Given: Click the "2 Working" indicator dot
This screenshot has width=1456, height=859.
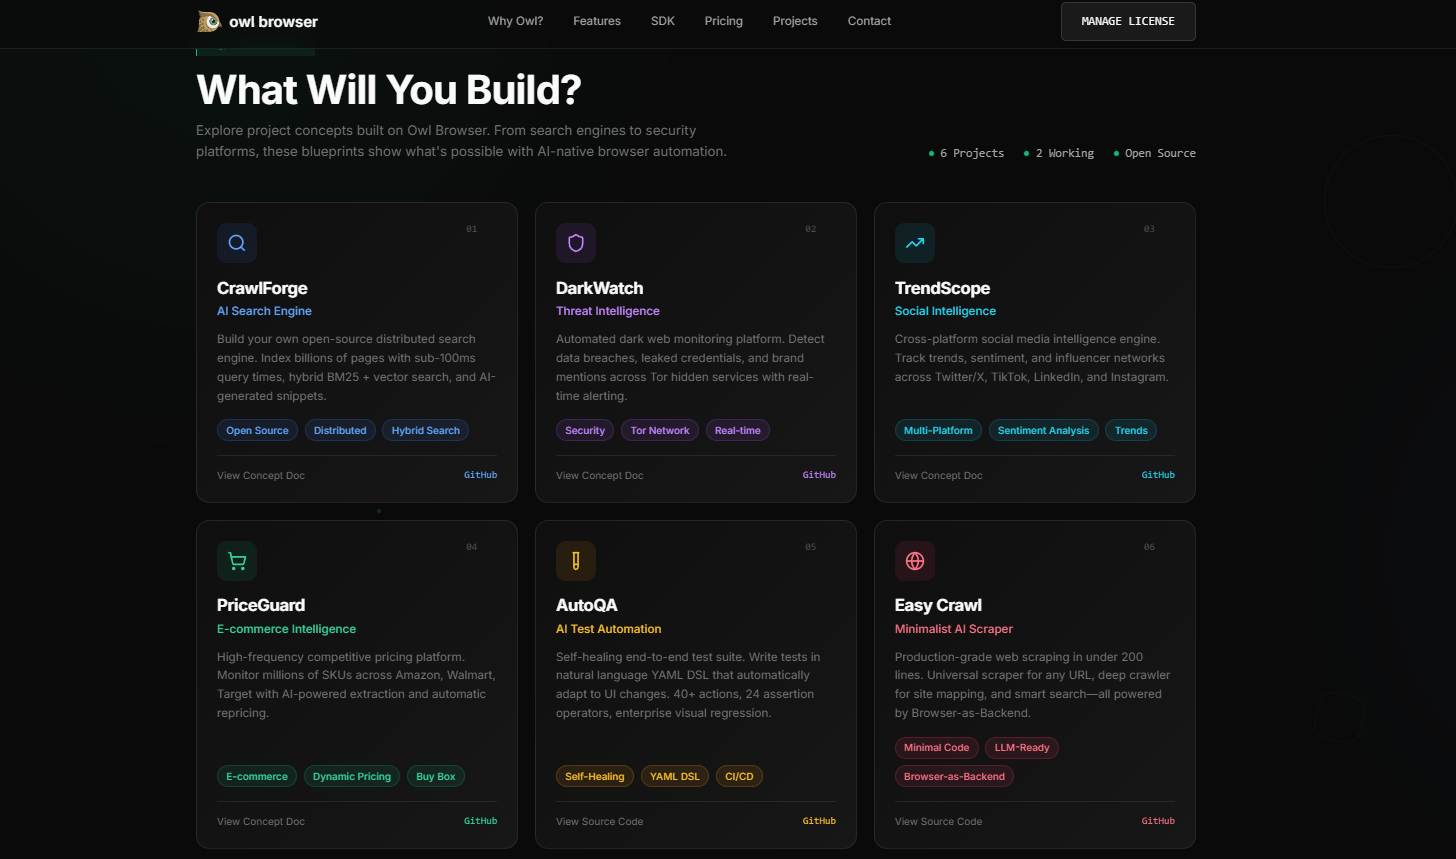Looking at the screenshot, I should [1026, 153].
